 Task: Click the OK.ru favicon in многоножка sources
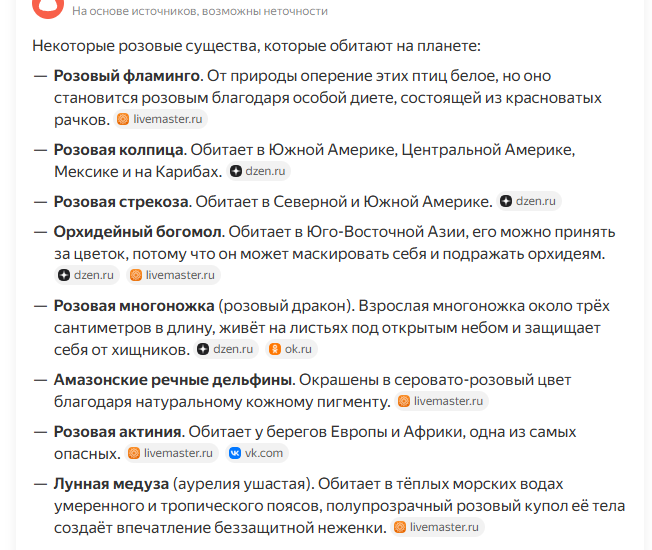[x=275, y=350]
